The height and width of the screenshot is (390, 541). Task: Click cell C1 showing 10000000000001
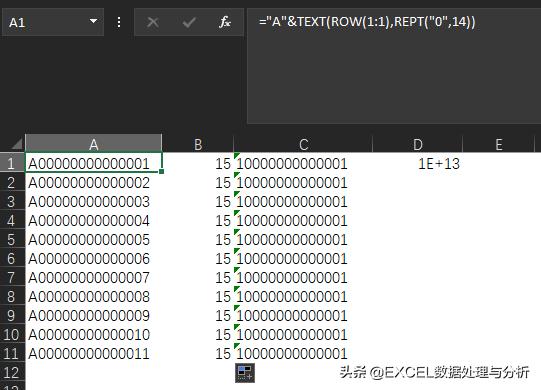pos(303,163)
